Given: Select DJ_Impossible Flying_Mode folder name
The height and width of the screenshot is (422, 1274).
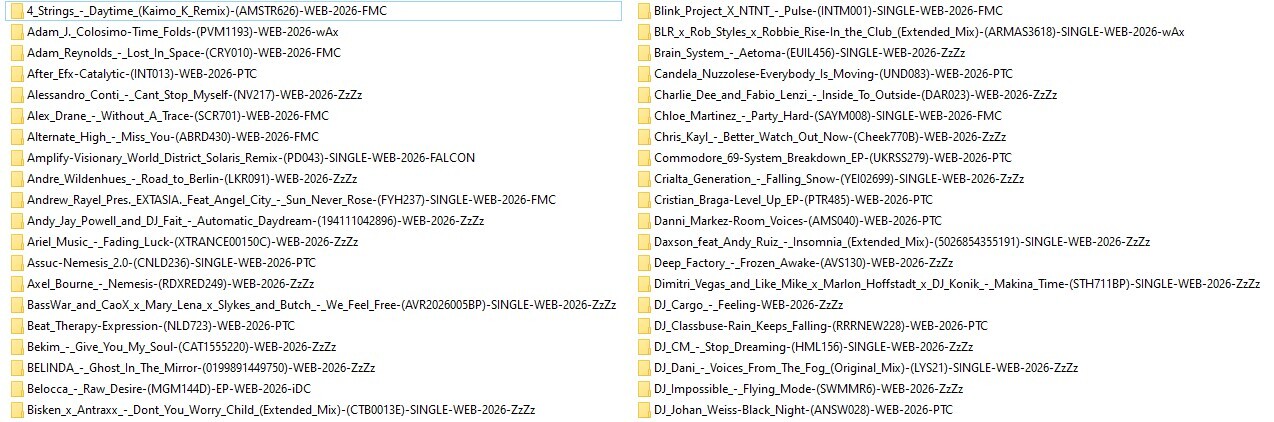Looking at the screenshot, I should coord(809,389).
